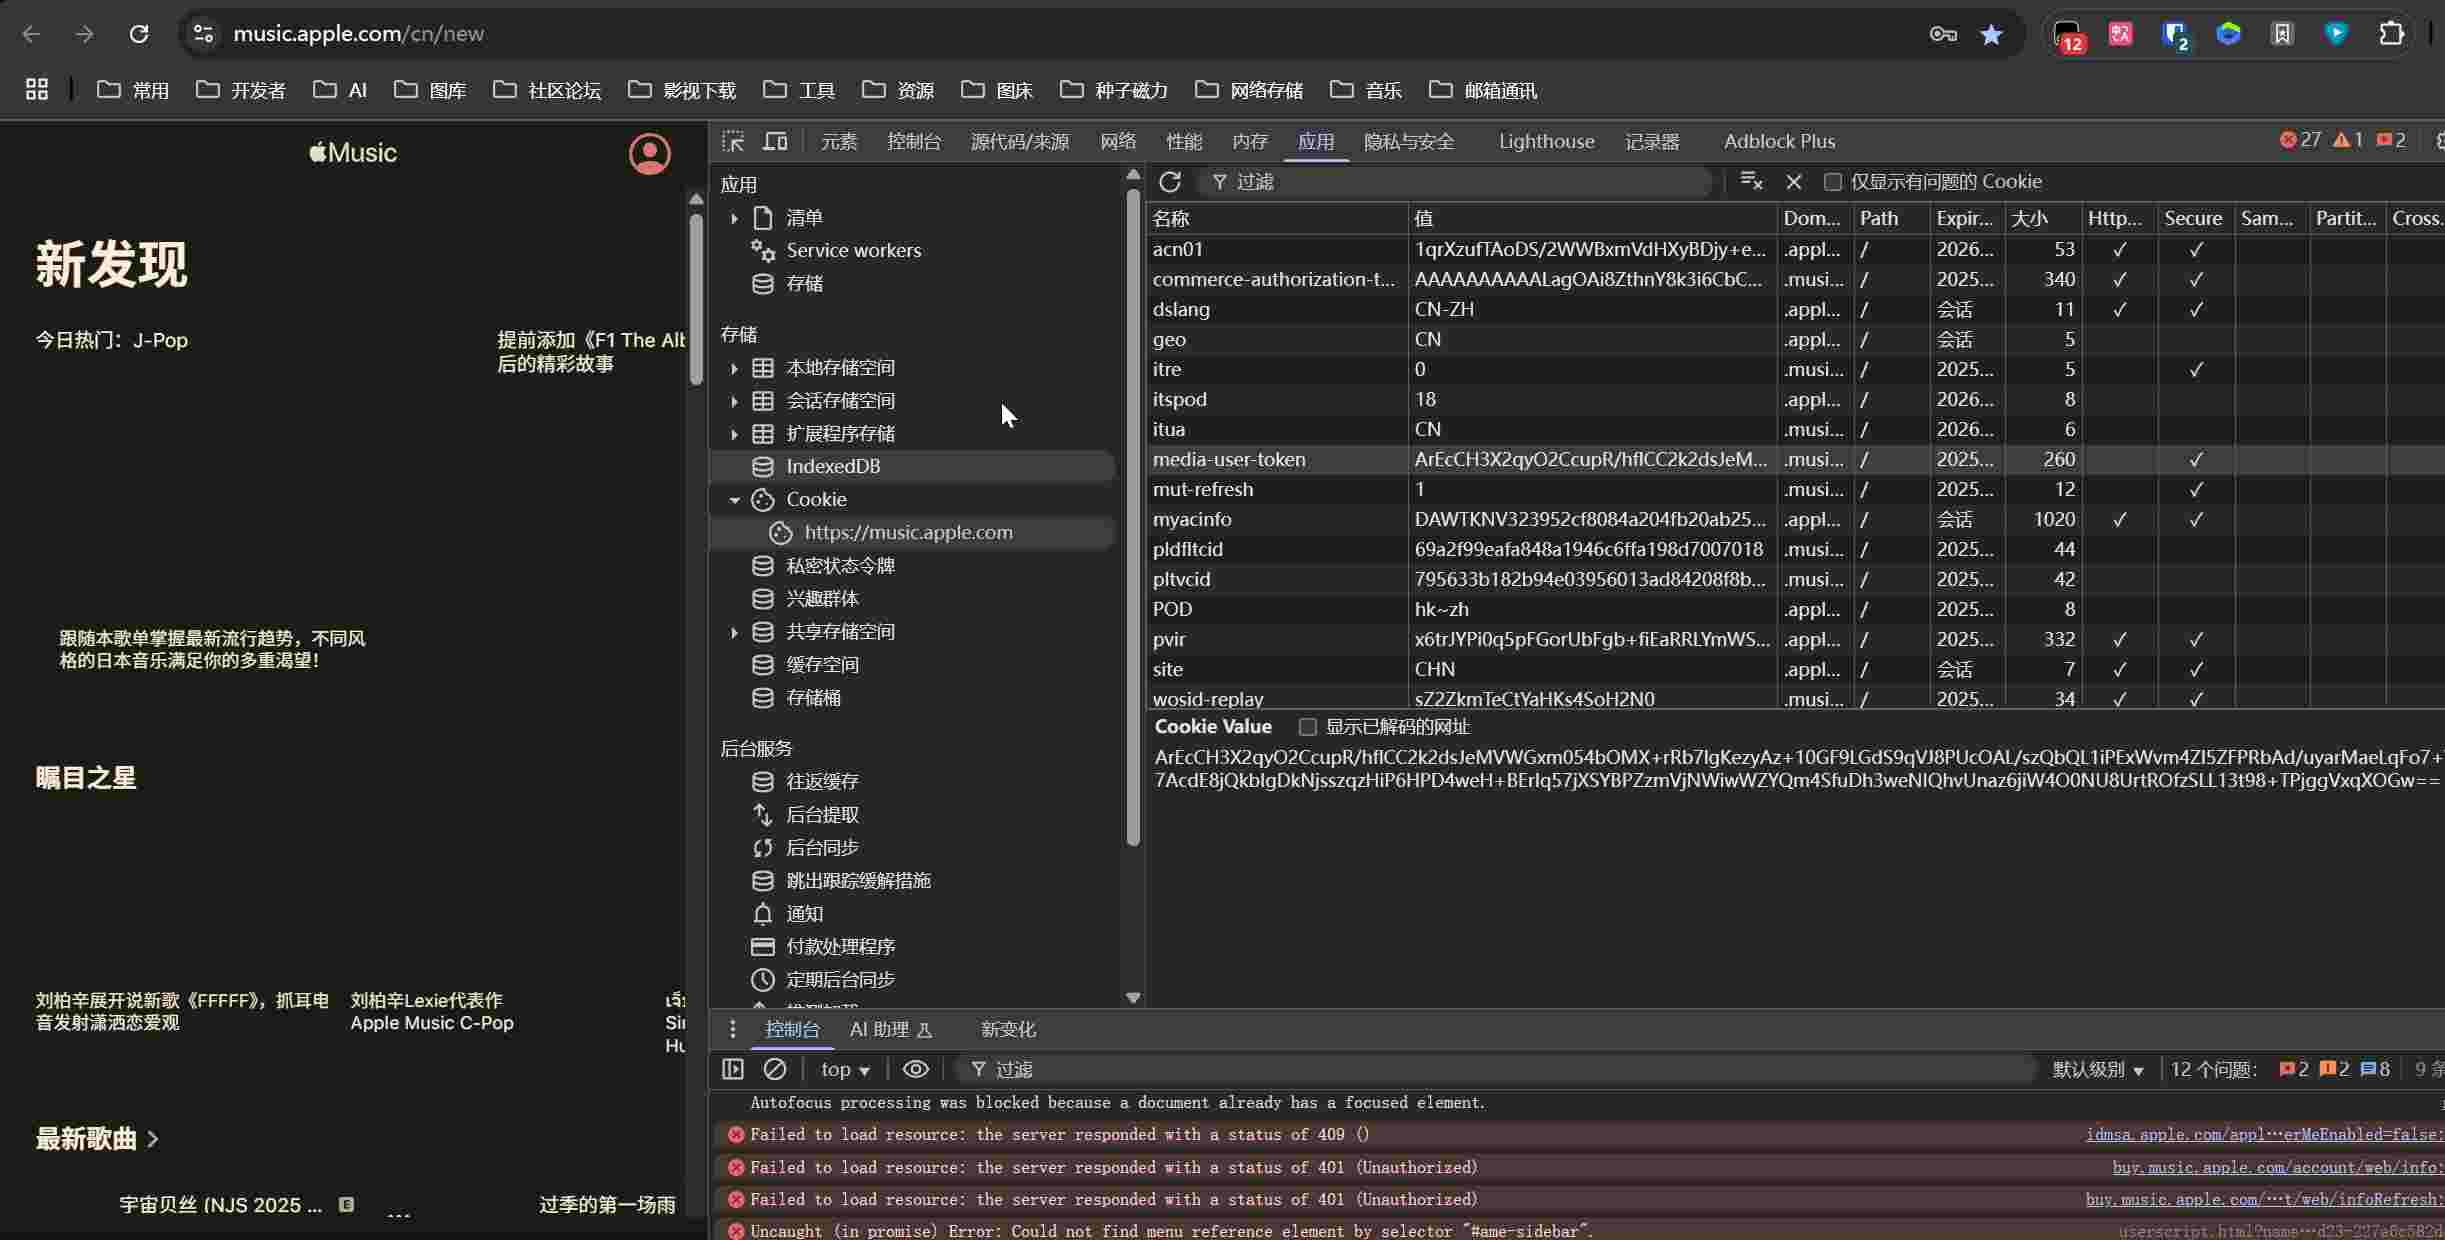
Task: Delete selected cookie with X icon
Action: coord(1794,182)
